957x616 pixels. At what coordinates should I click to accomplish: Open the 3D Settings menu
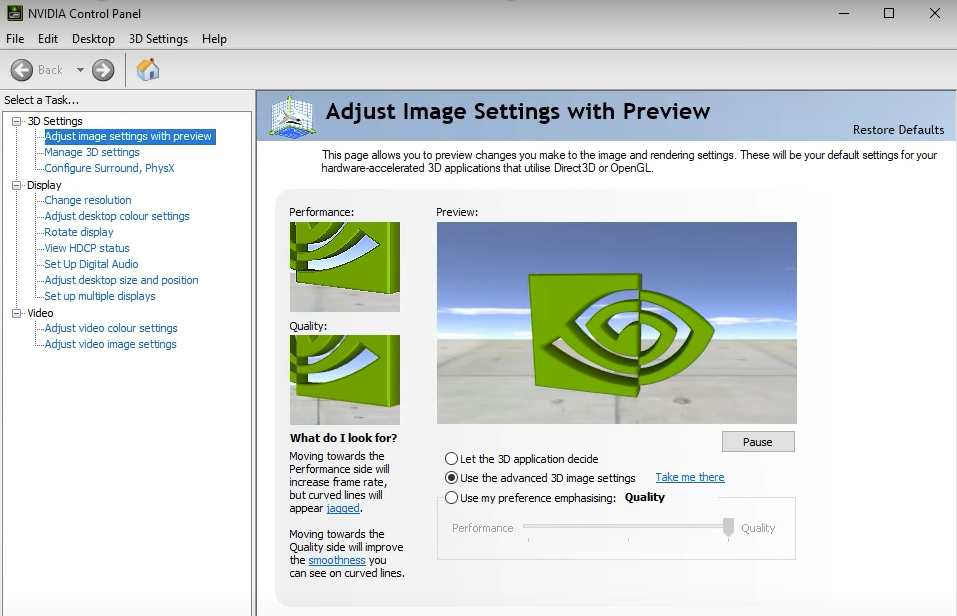(158, 38)
